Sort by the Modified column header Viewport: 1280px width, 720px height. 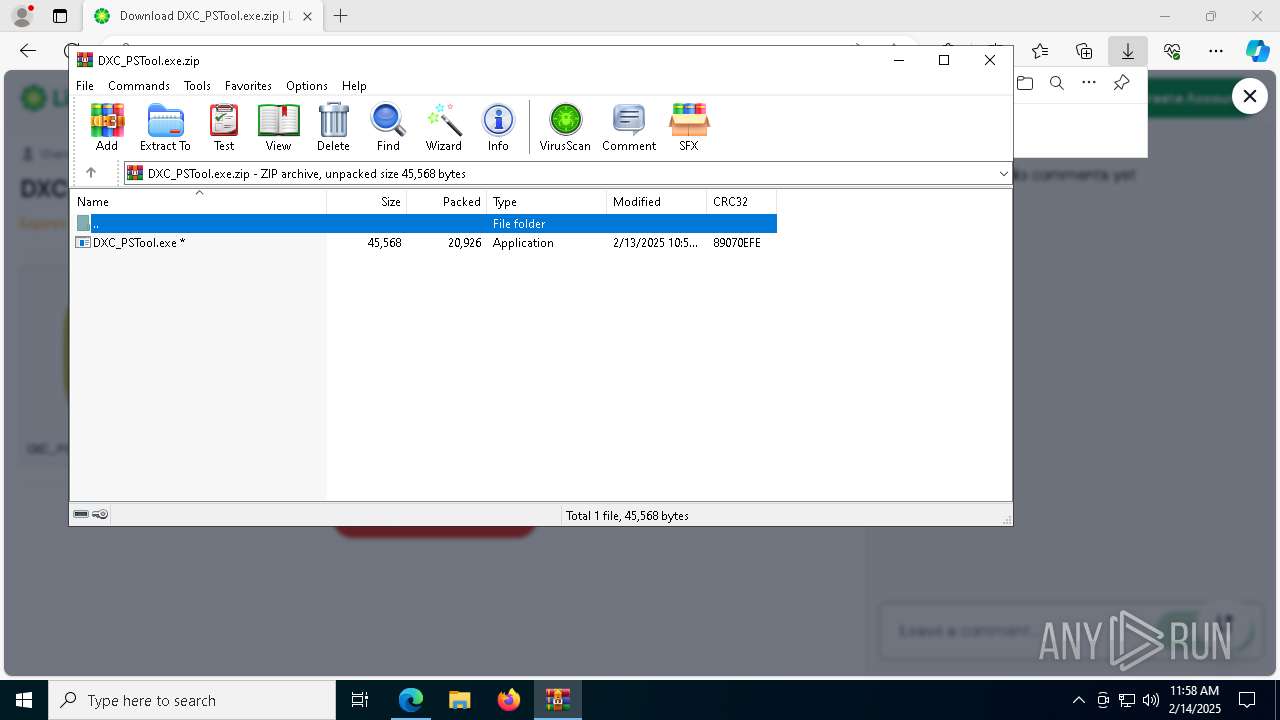(656, 202)
